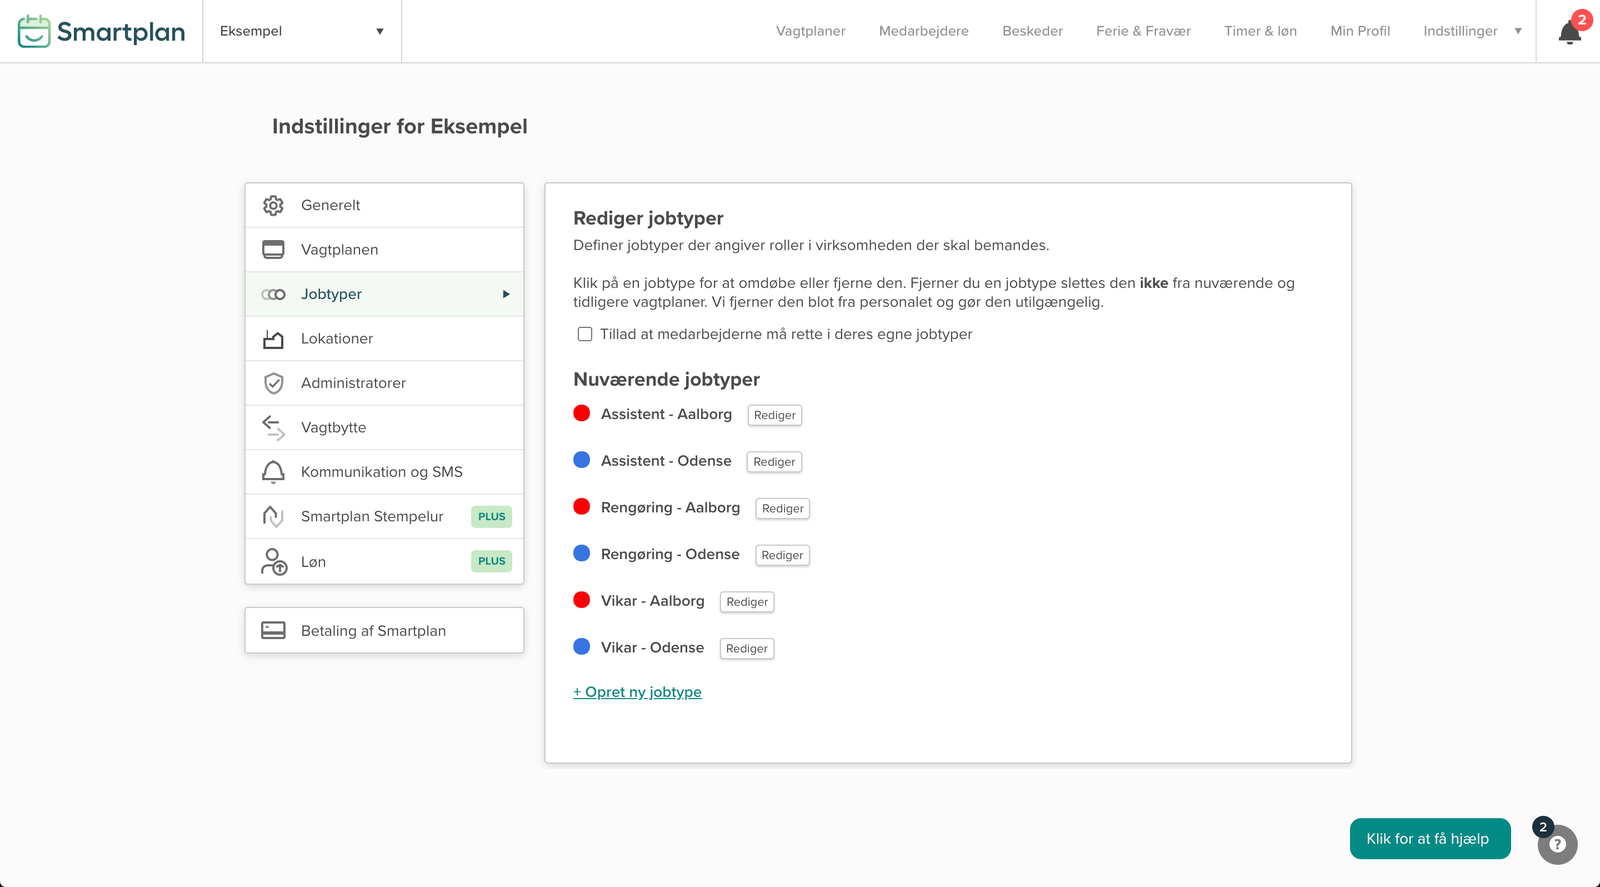
Task: Click Rediger for Assistent - Aalborg
Action: coord(774,415)
